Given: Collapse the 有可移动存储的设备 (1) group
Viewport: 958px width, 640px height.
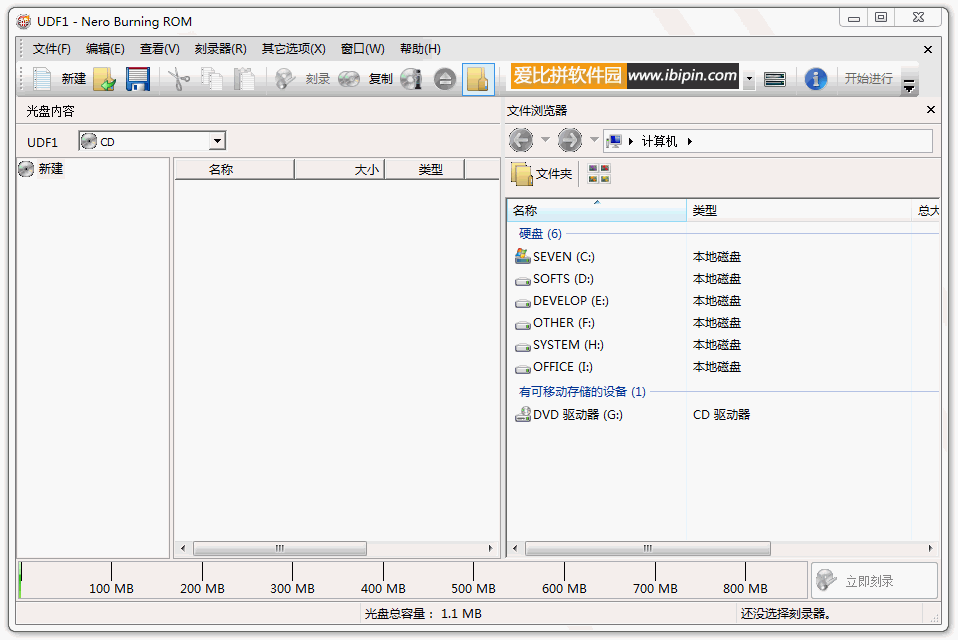Looking at the screenshot, I should click(582, 391).
